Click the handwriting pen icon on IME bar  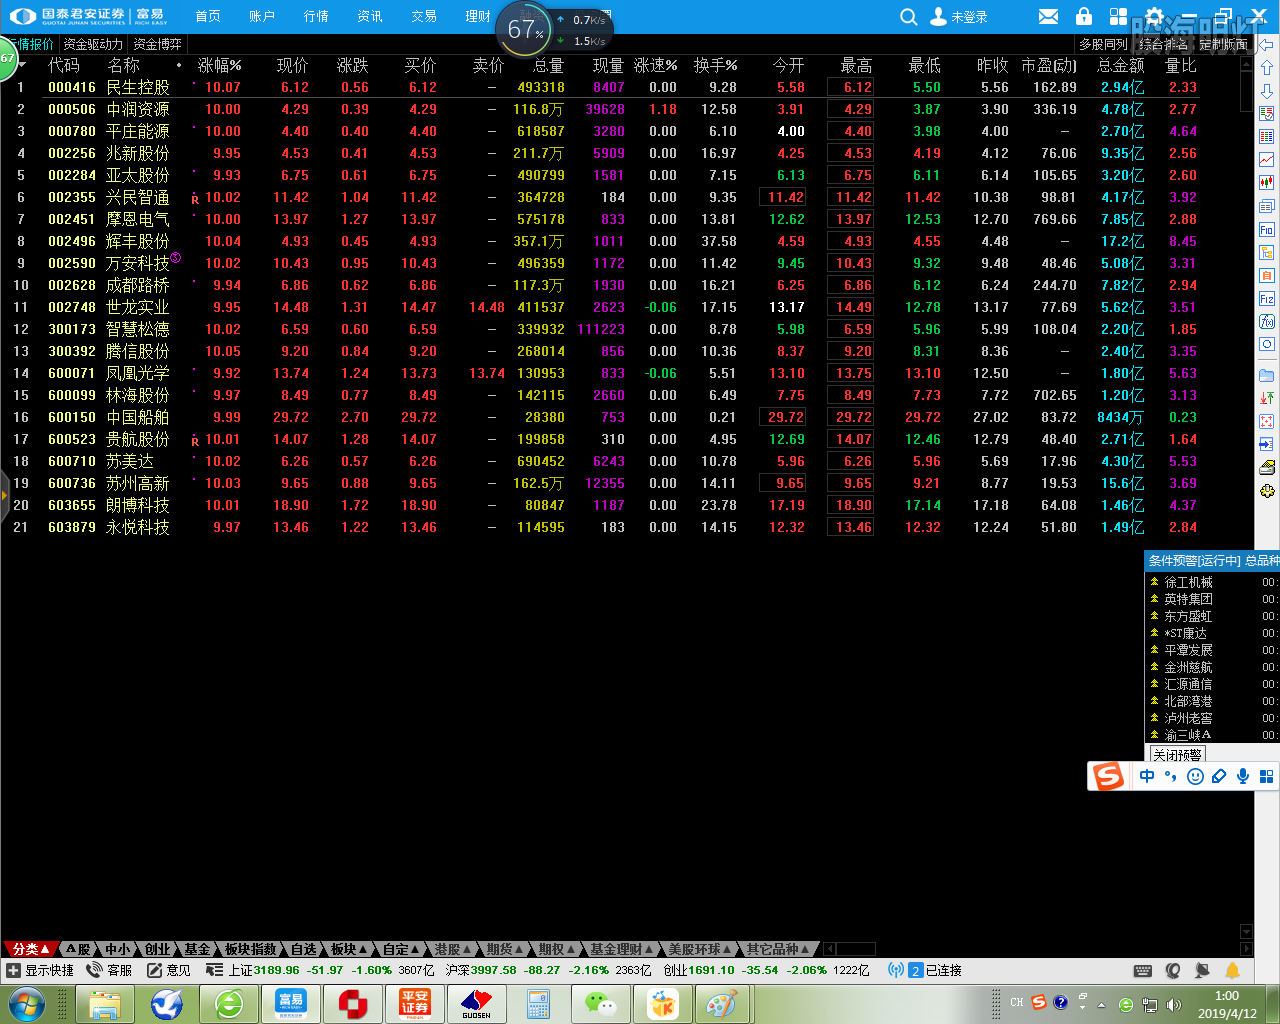(1219, 776)
